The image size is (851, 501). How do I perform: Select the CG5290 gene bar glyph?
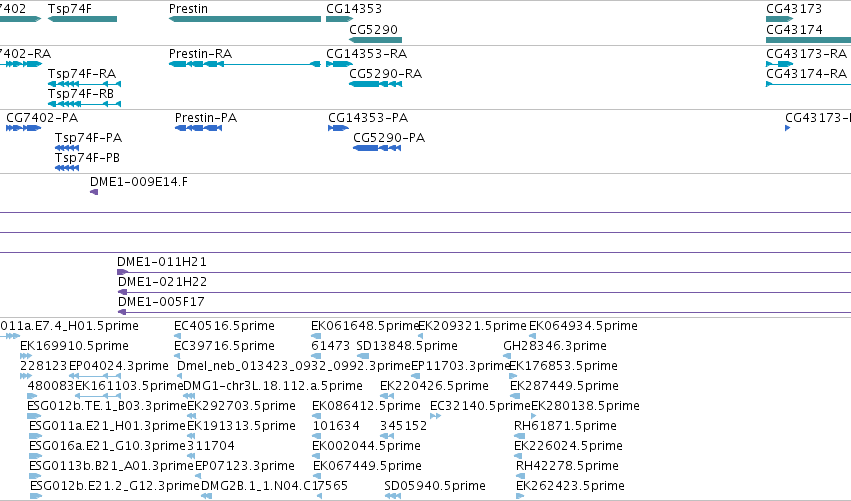[x=375, y=40]
